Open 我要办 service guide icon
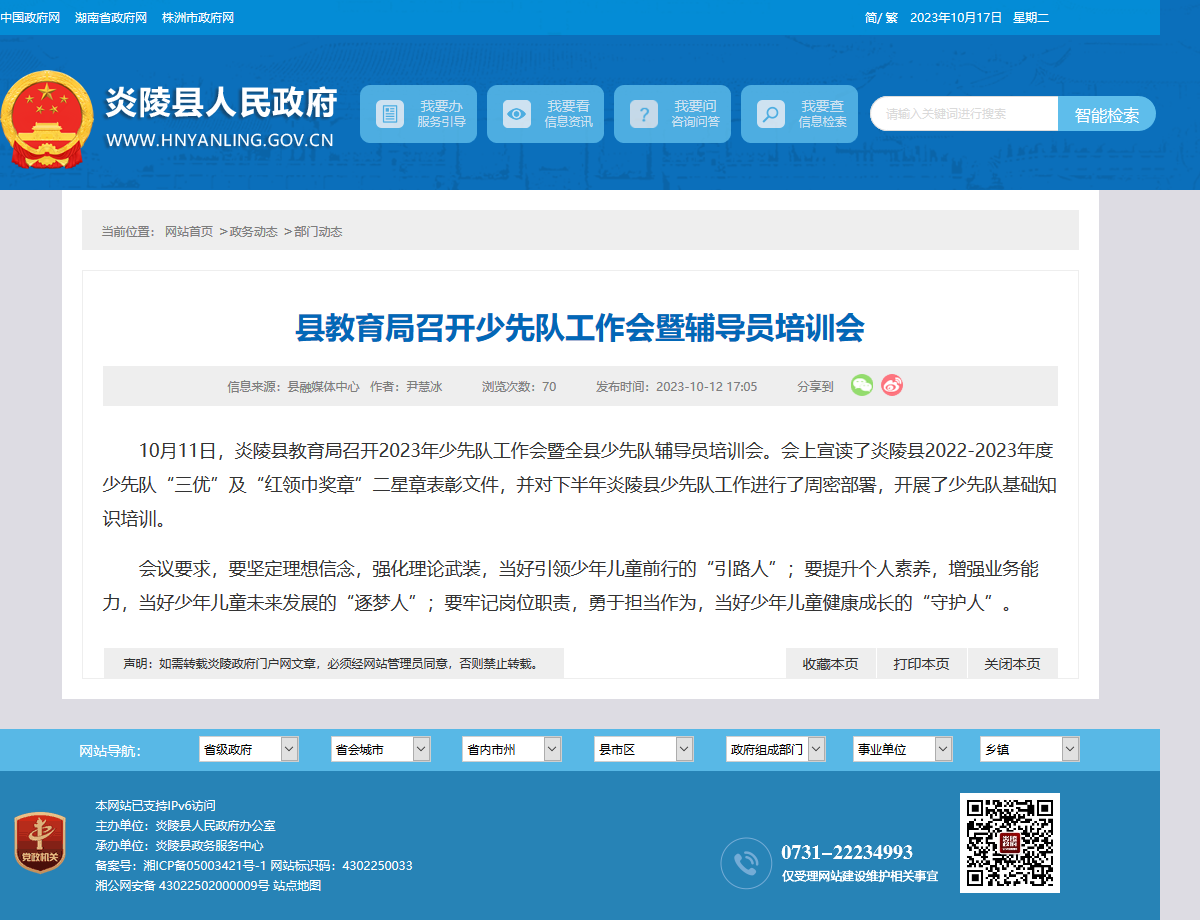 [390, 114]
